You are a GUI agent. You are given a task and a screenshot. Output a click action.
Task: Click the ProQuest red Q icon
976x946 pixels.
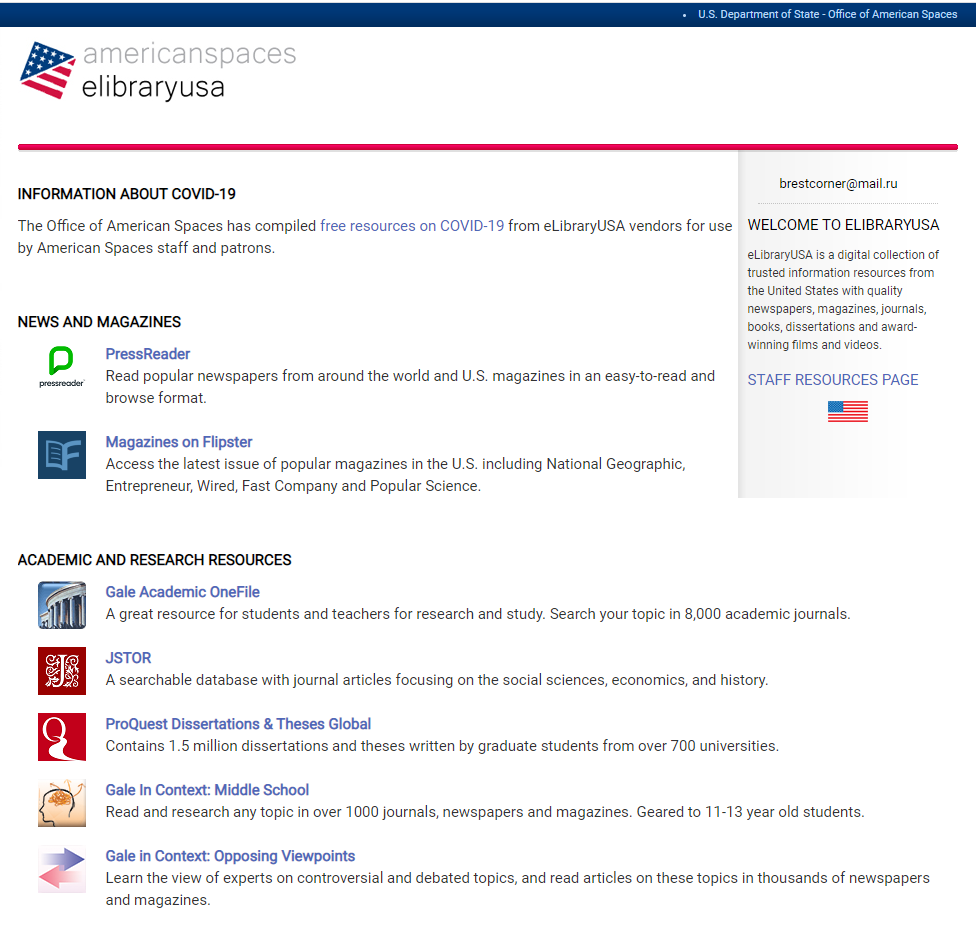click(62, 737)
